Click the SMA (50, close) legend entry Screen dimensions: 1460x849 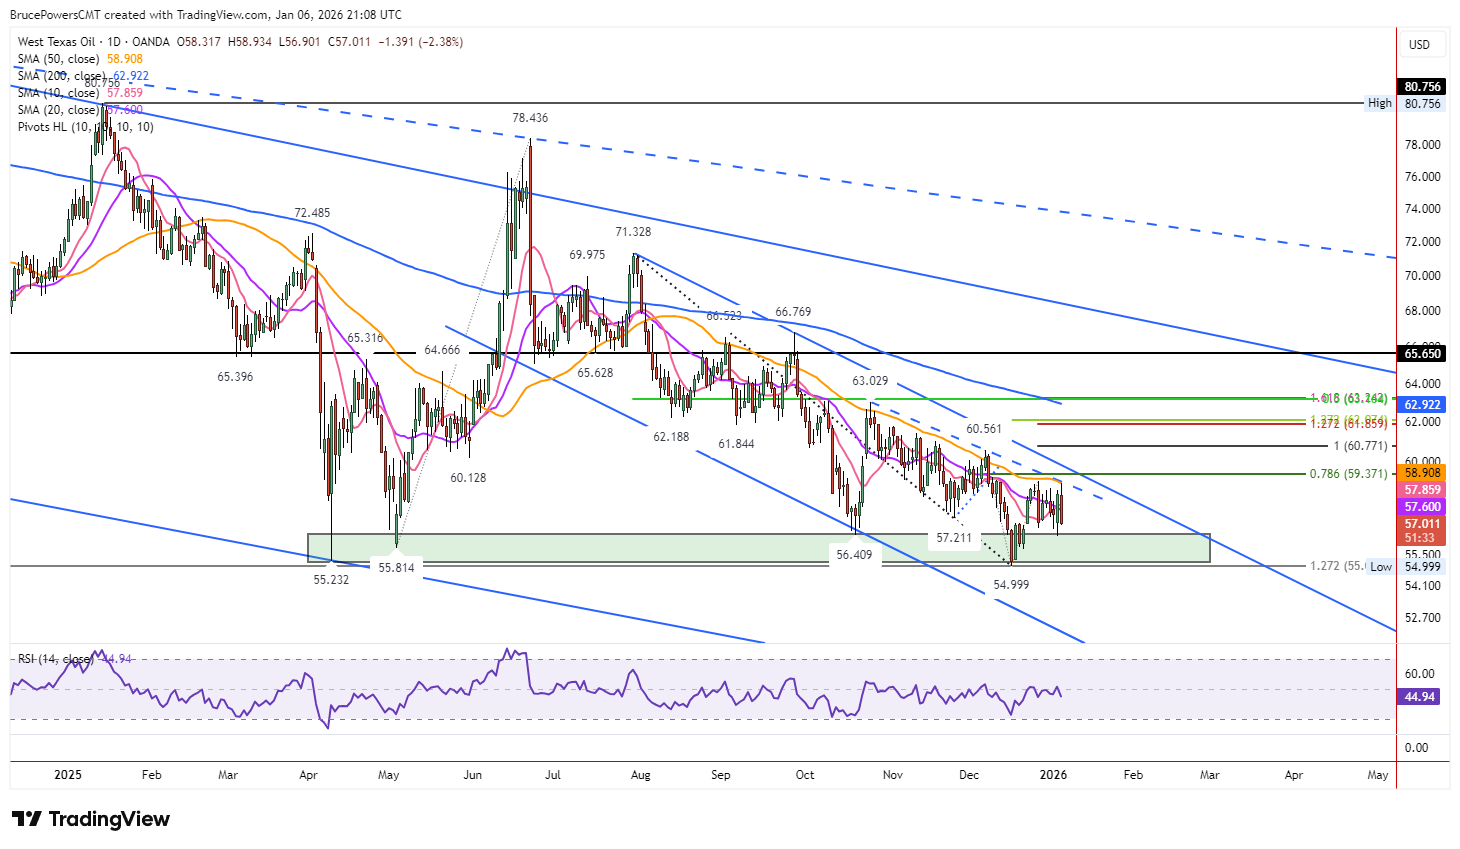click(x=80, y=59)
